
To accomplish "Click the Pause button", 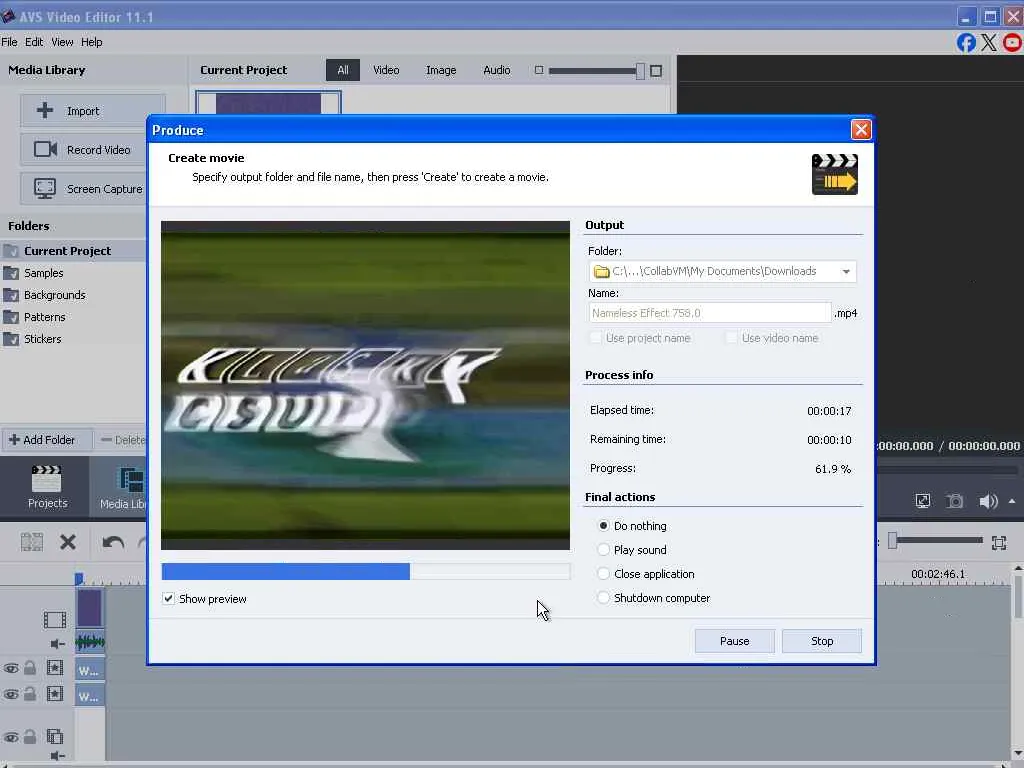I will (735, 641).
